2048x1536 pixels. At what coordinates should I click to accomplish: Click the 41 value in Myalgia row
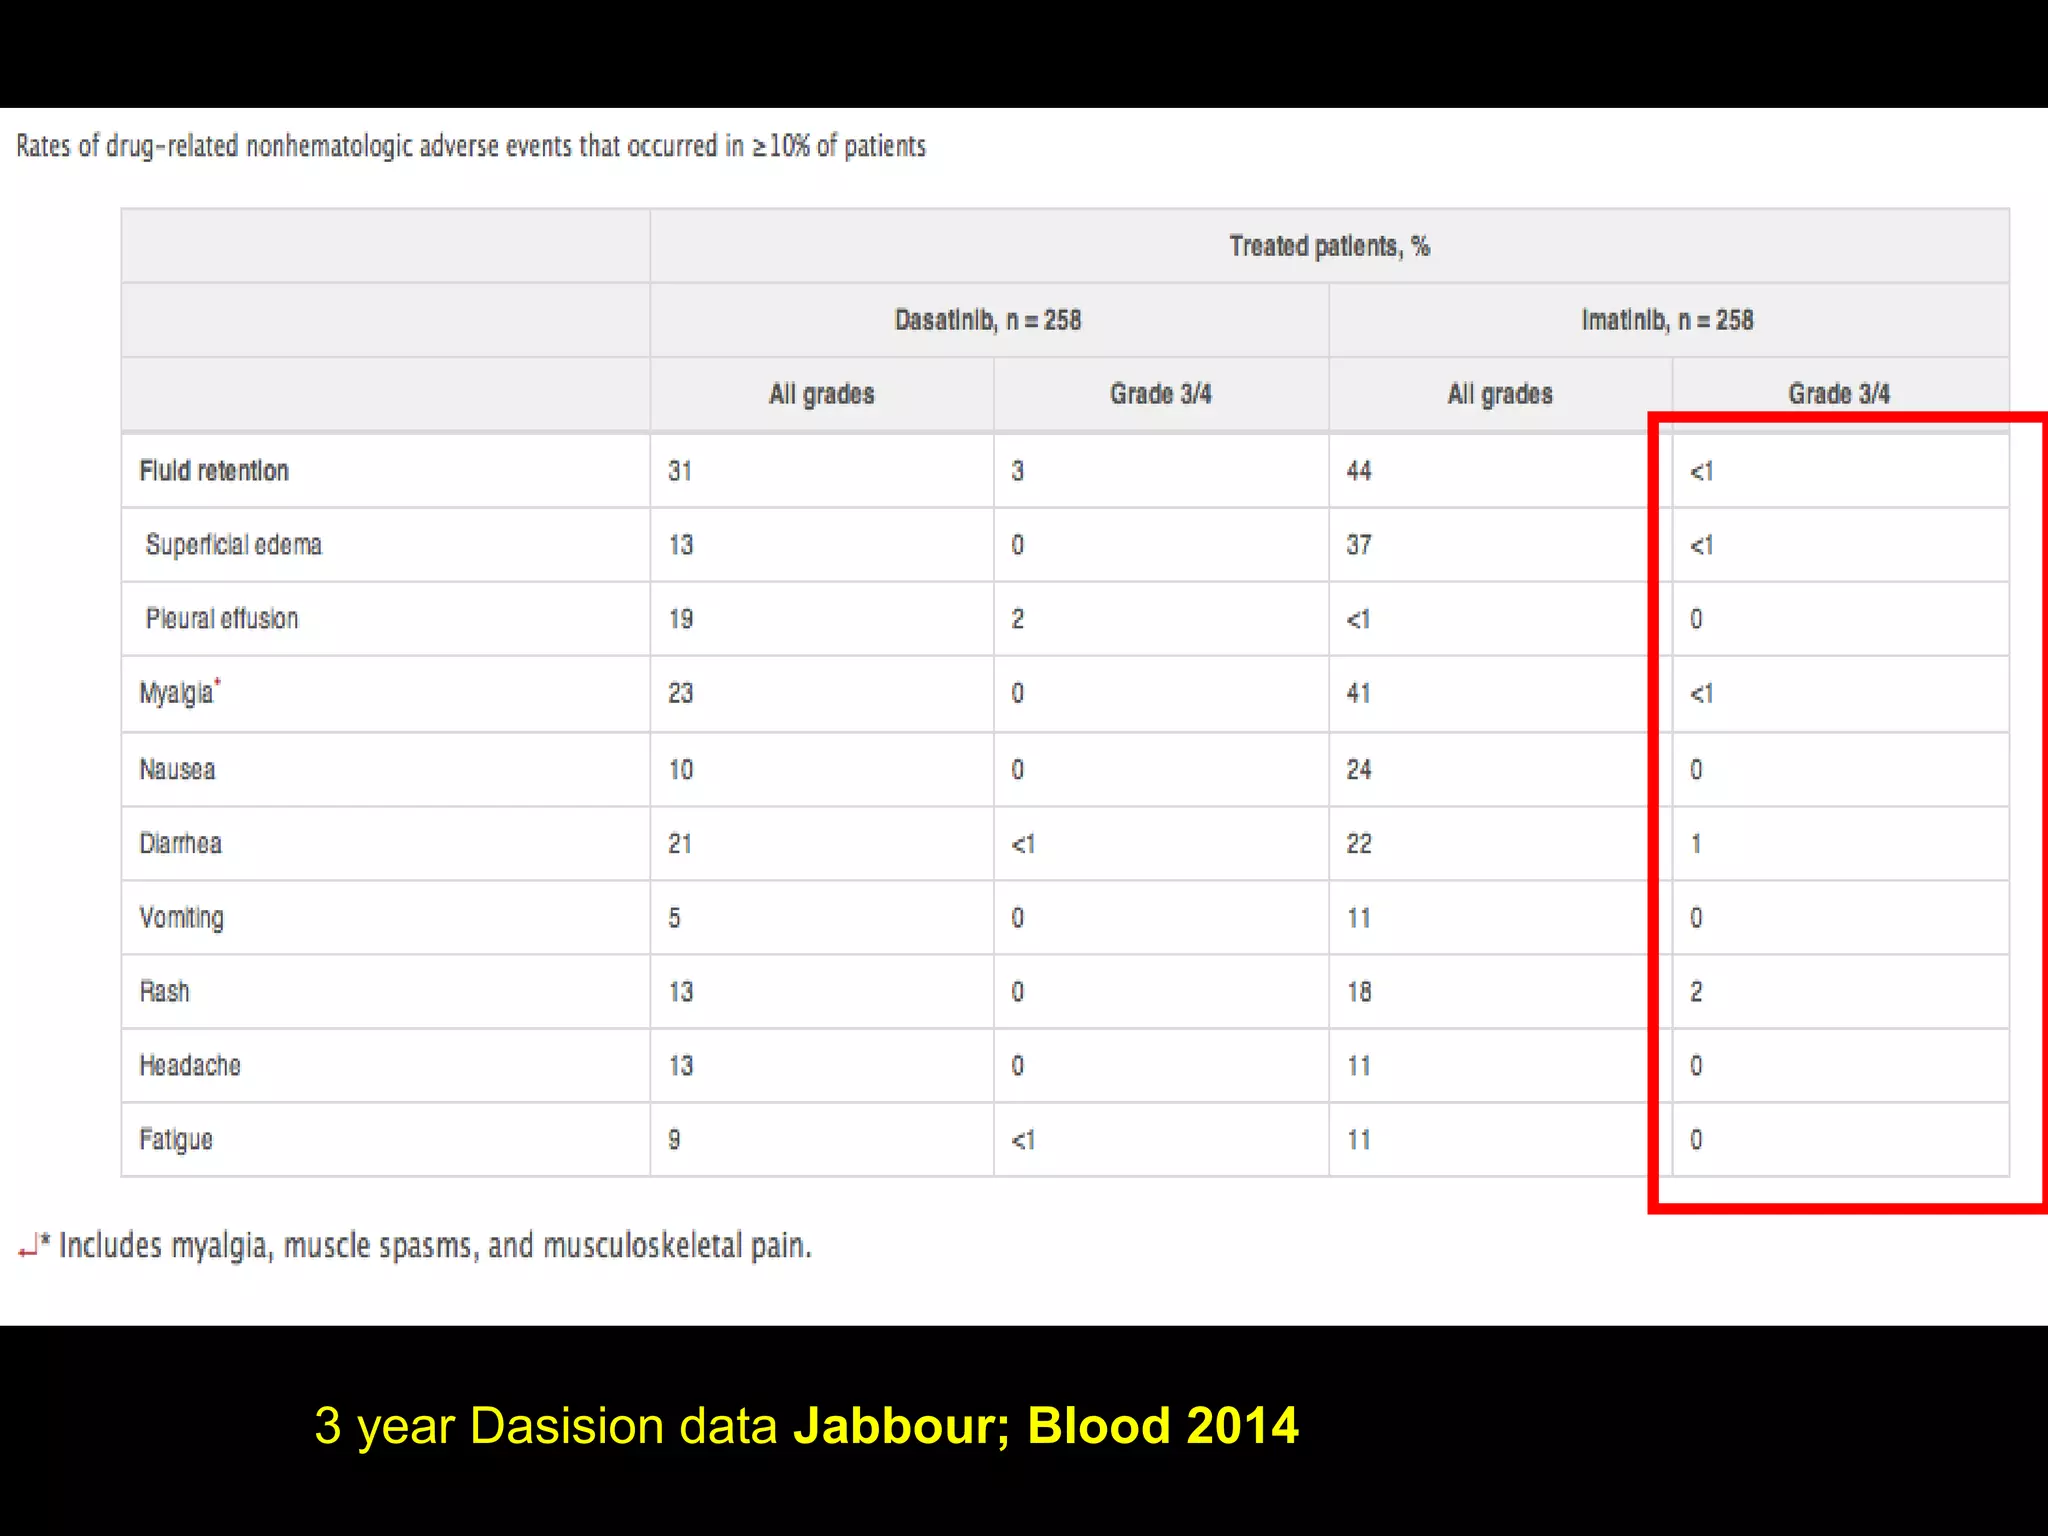1359,693
